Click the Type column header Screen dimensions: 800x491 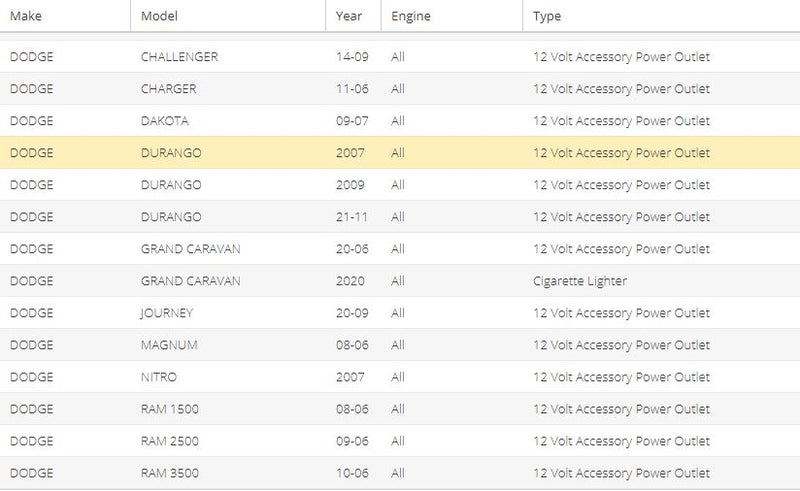pos(547,17)
